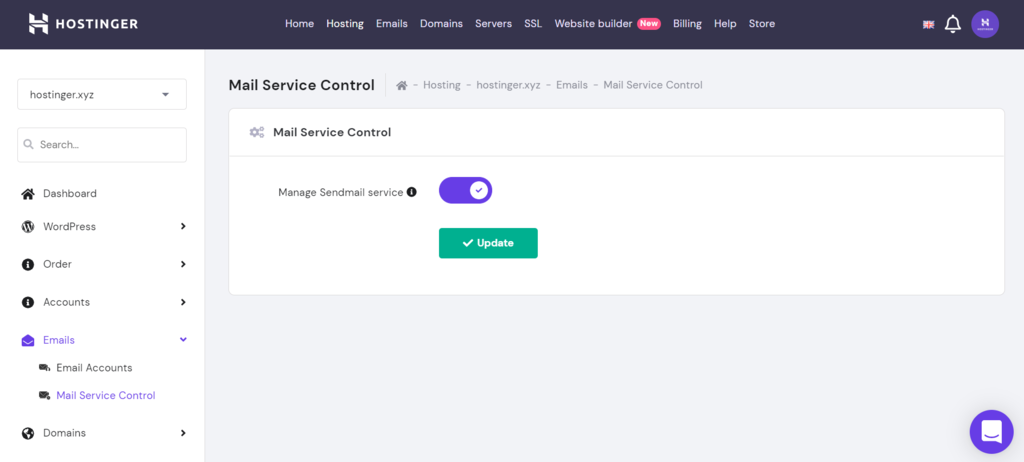Click the Email Accounts sub-item icon
Viewport: 1024px width, 462px height.
44,368
